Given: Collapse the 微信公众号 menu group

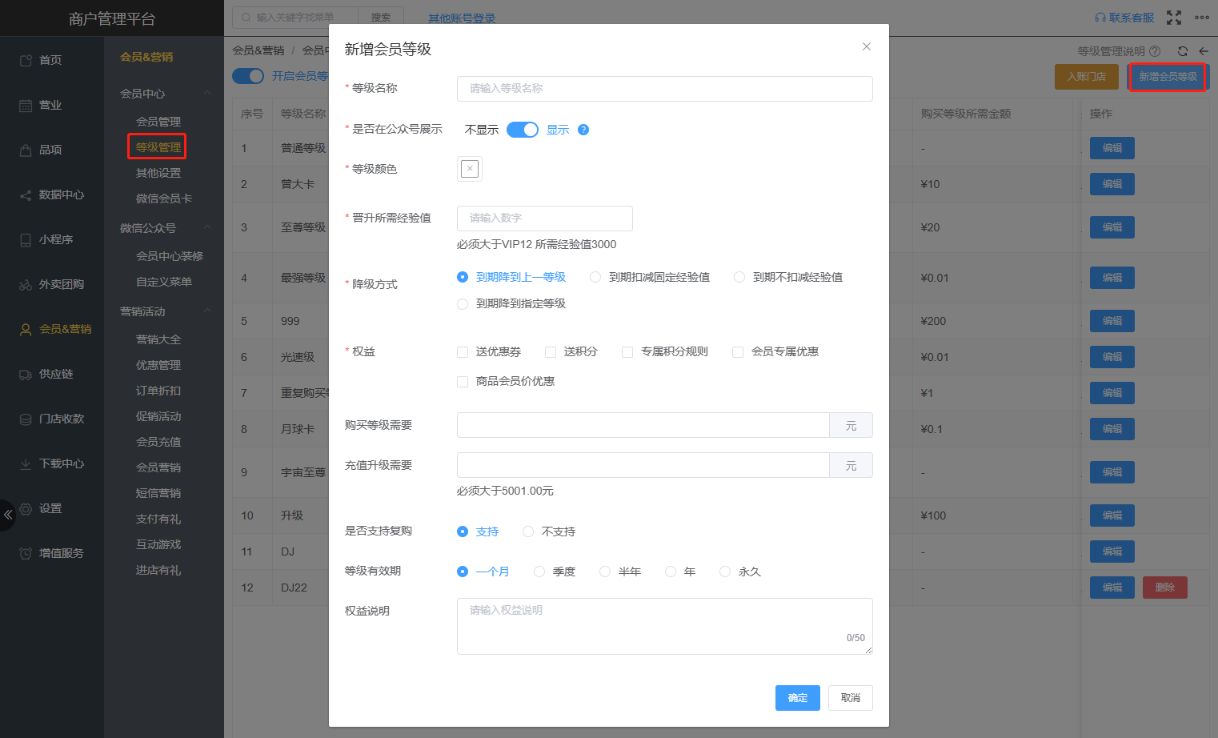Looking at the screenshot, I should click(x=207, y=228).
